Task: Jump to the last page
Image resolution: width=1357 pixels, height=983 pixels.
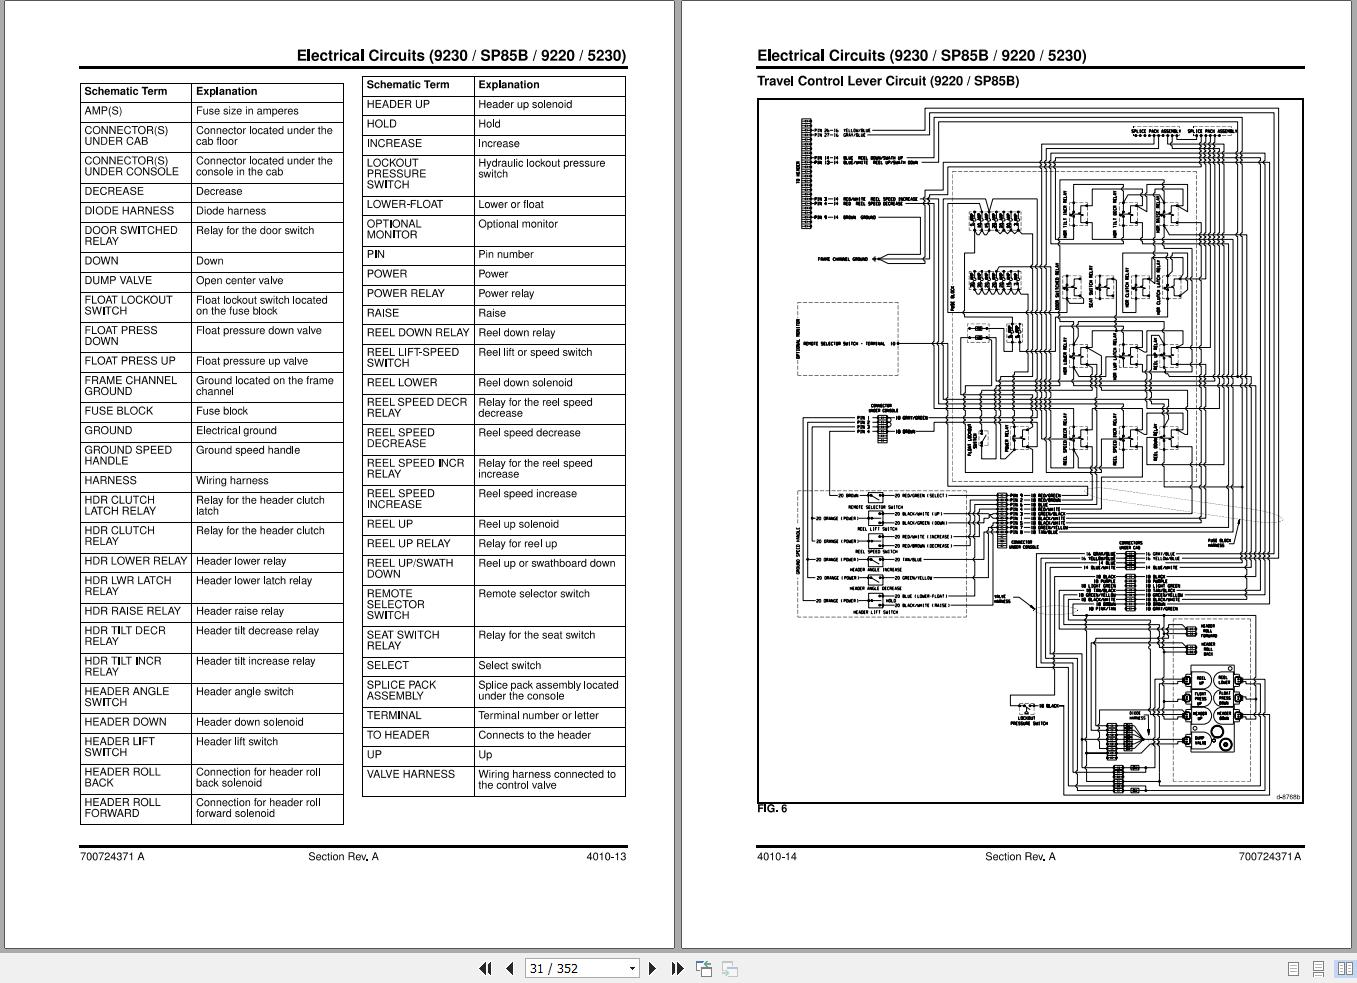Action: [677, 968]
